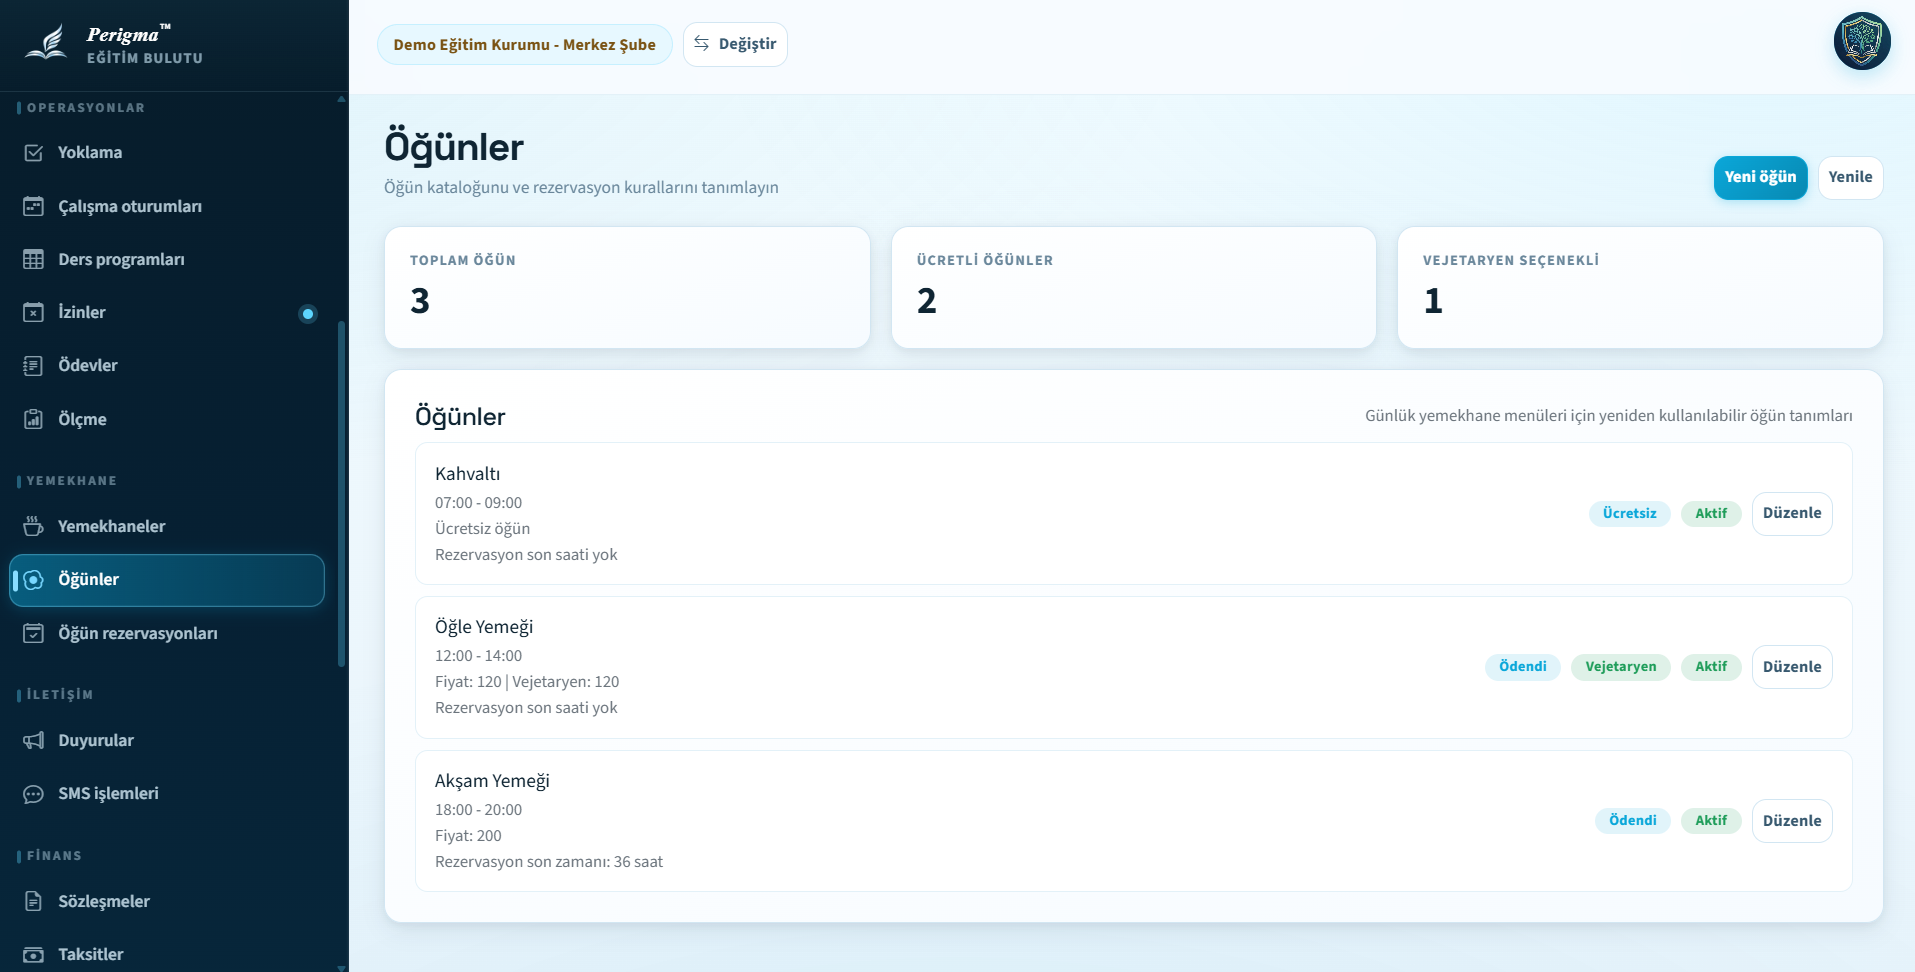Go to Öğün rezervasyonları menu item
The height and width of the screenshot is (972, 1915).
(x=137, y=633)
